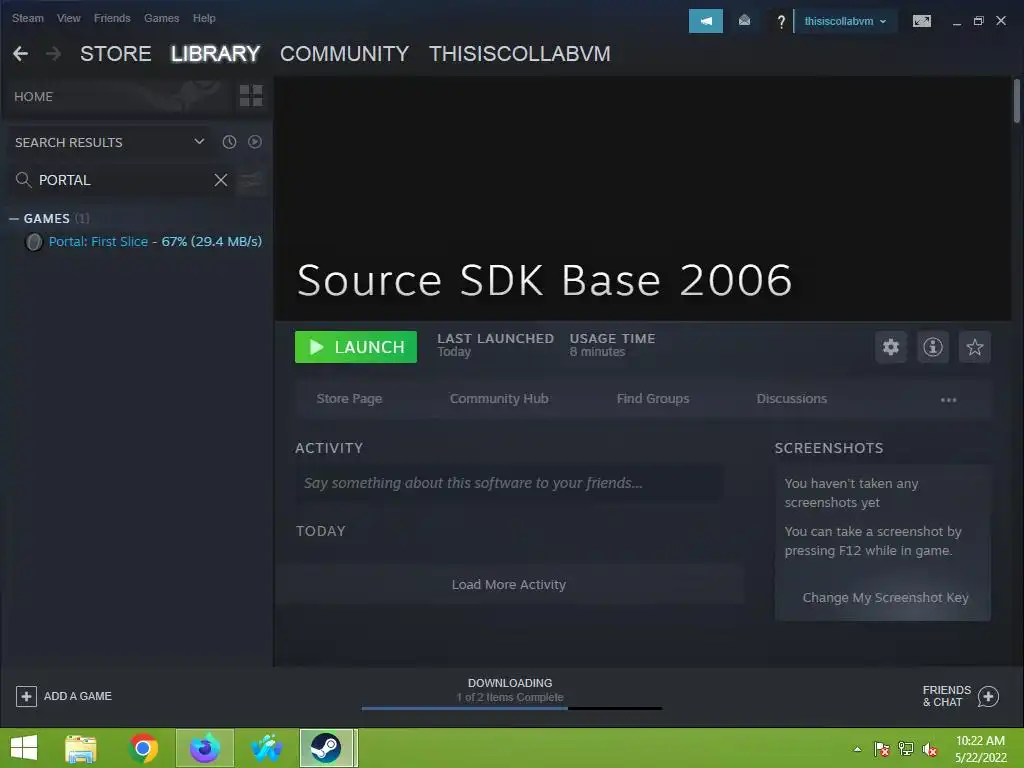Click the Steam taskbar icon
The width and height of the screenshot is (1024, 768).
(328, 748)
